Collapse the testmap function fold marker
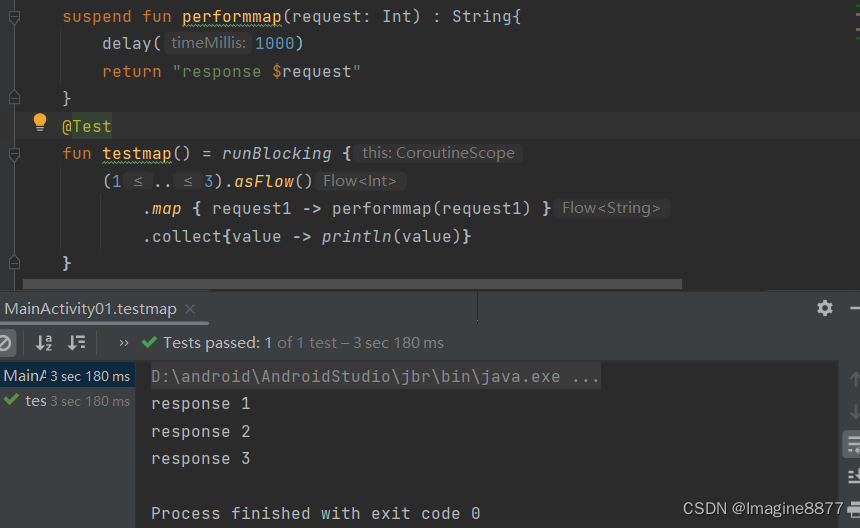Viewport: 860px width, 528px height. 15,154
